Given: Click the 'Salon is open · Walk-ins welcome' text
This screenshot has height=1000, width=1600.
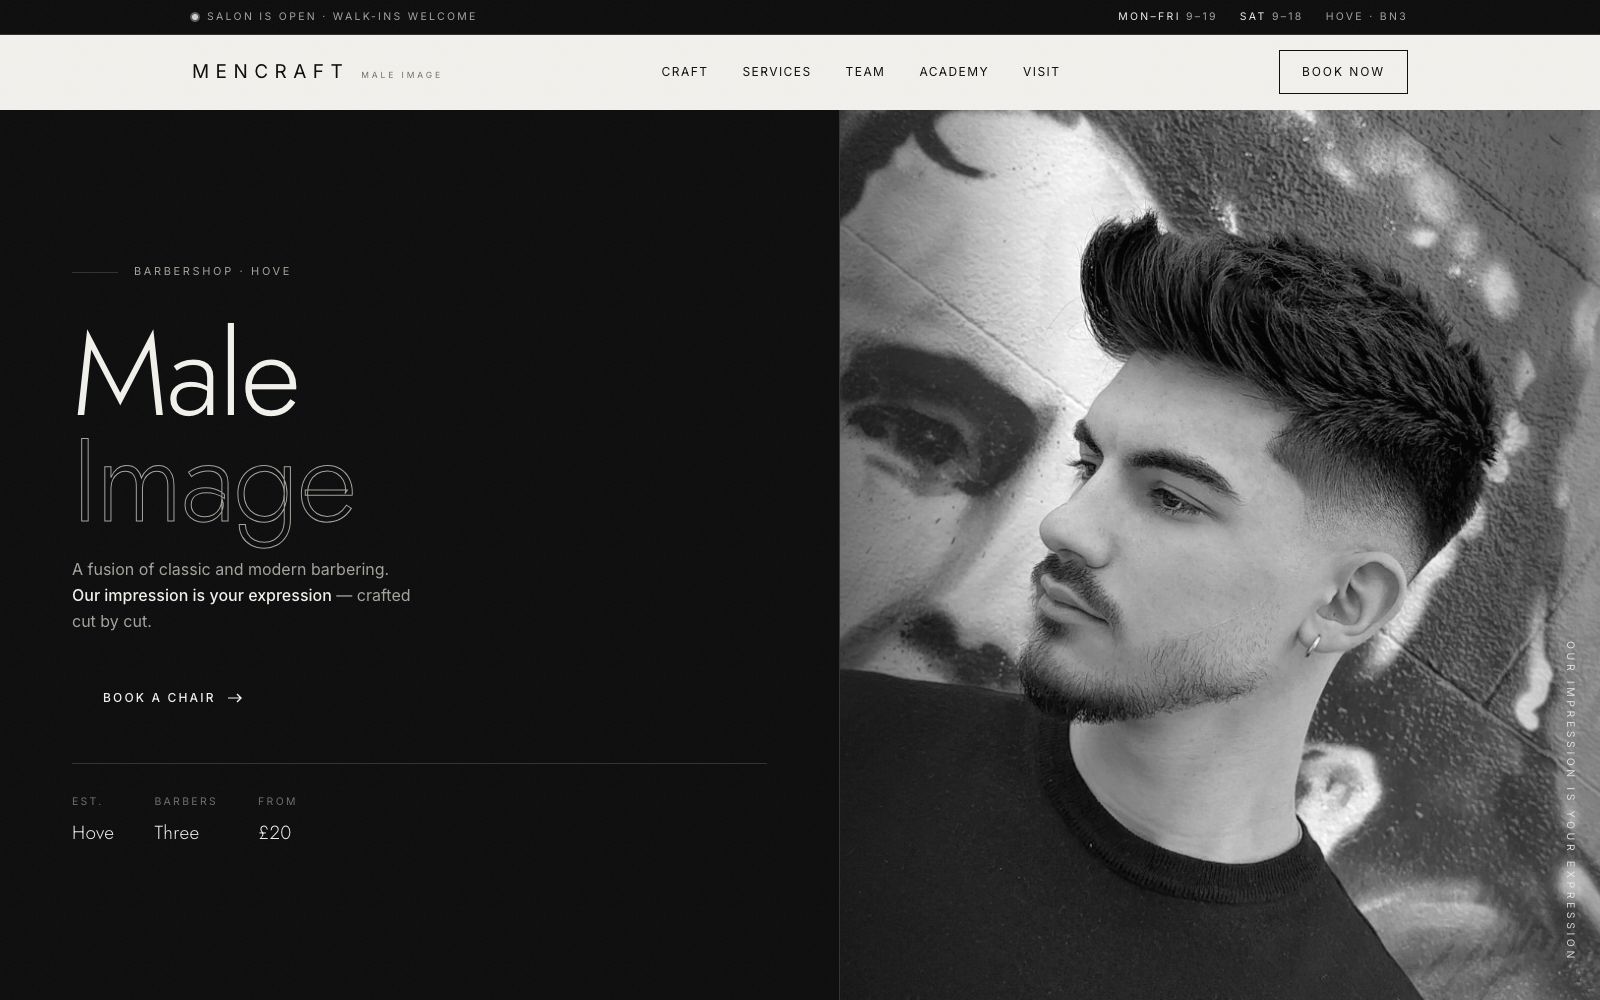Looking at the screenshot, I should (x=342, y=17).
